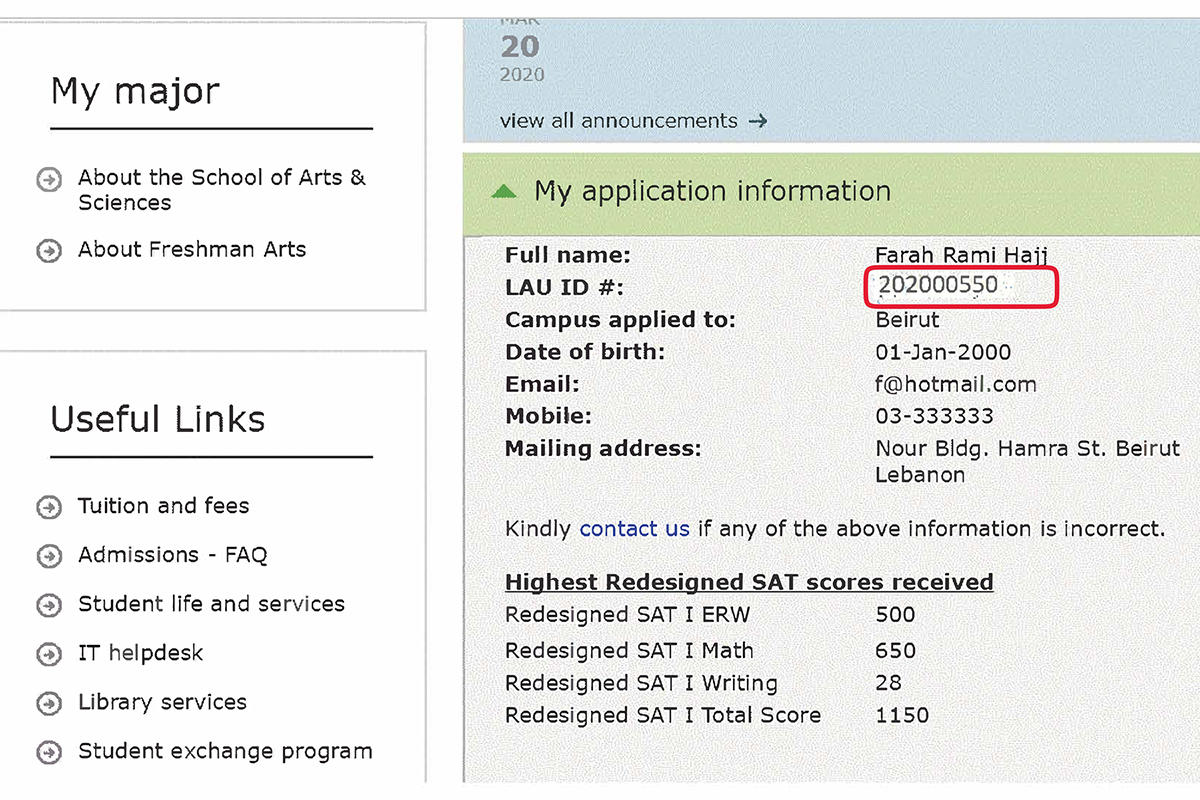
Task: Follow the contact us link
Action: tap(634, 528)
